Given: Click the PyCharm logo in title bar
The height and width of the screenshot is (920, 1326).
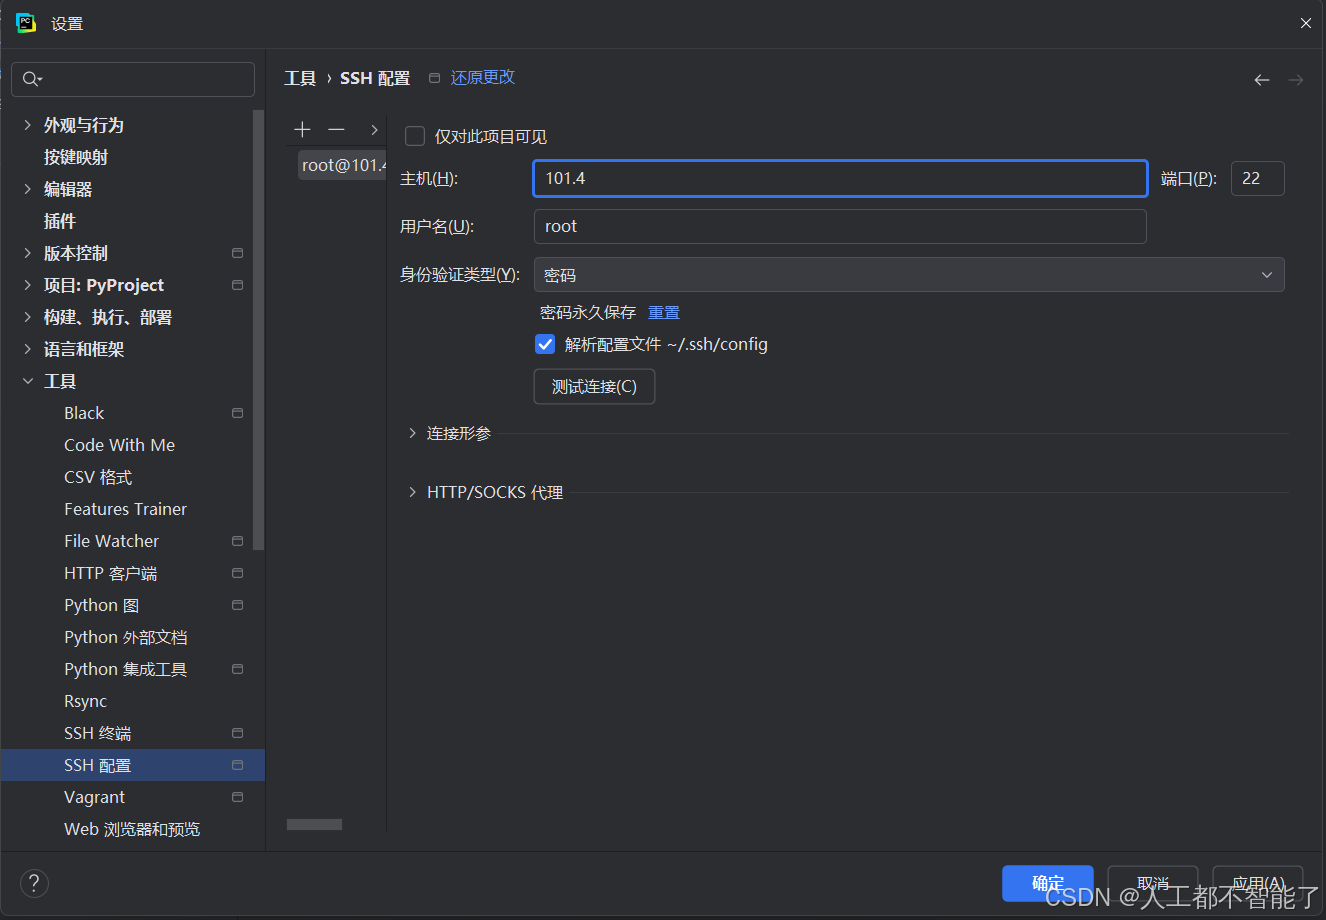Looking at the screenshot, I should click(26, 23).
